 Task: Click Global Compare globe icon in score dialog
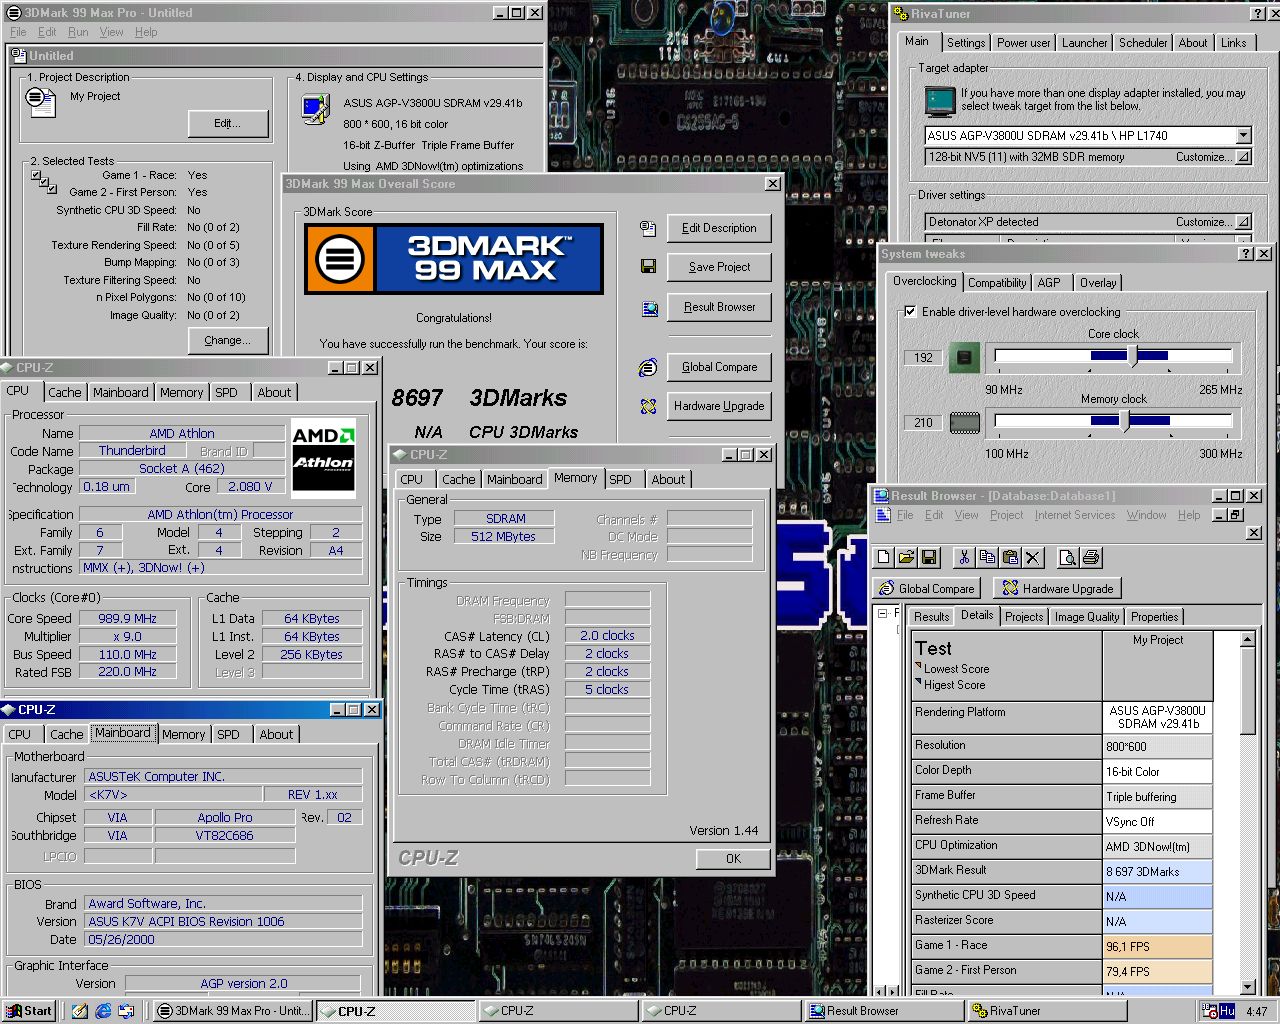tap(648, 367)
